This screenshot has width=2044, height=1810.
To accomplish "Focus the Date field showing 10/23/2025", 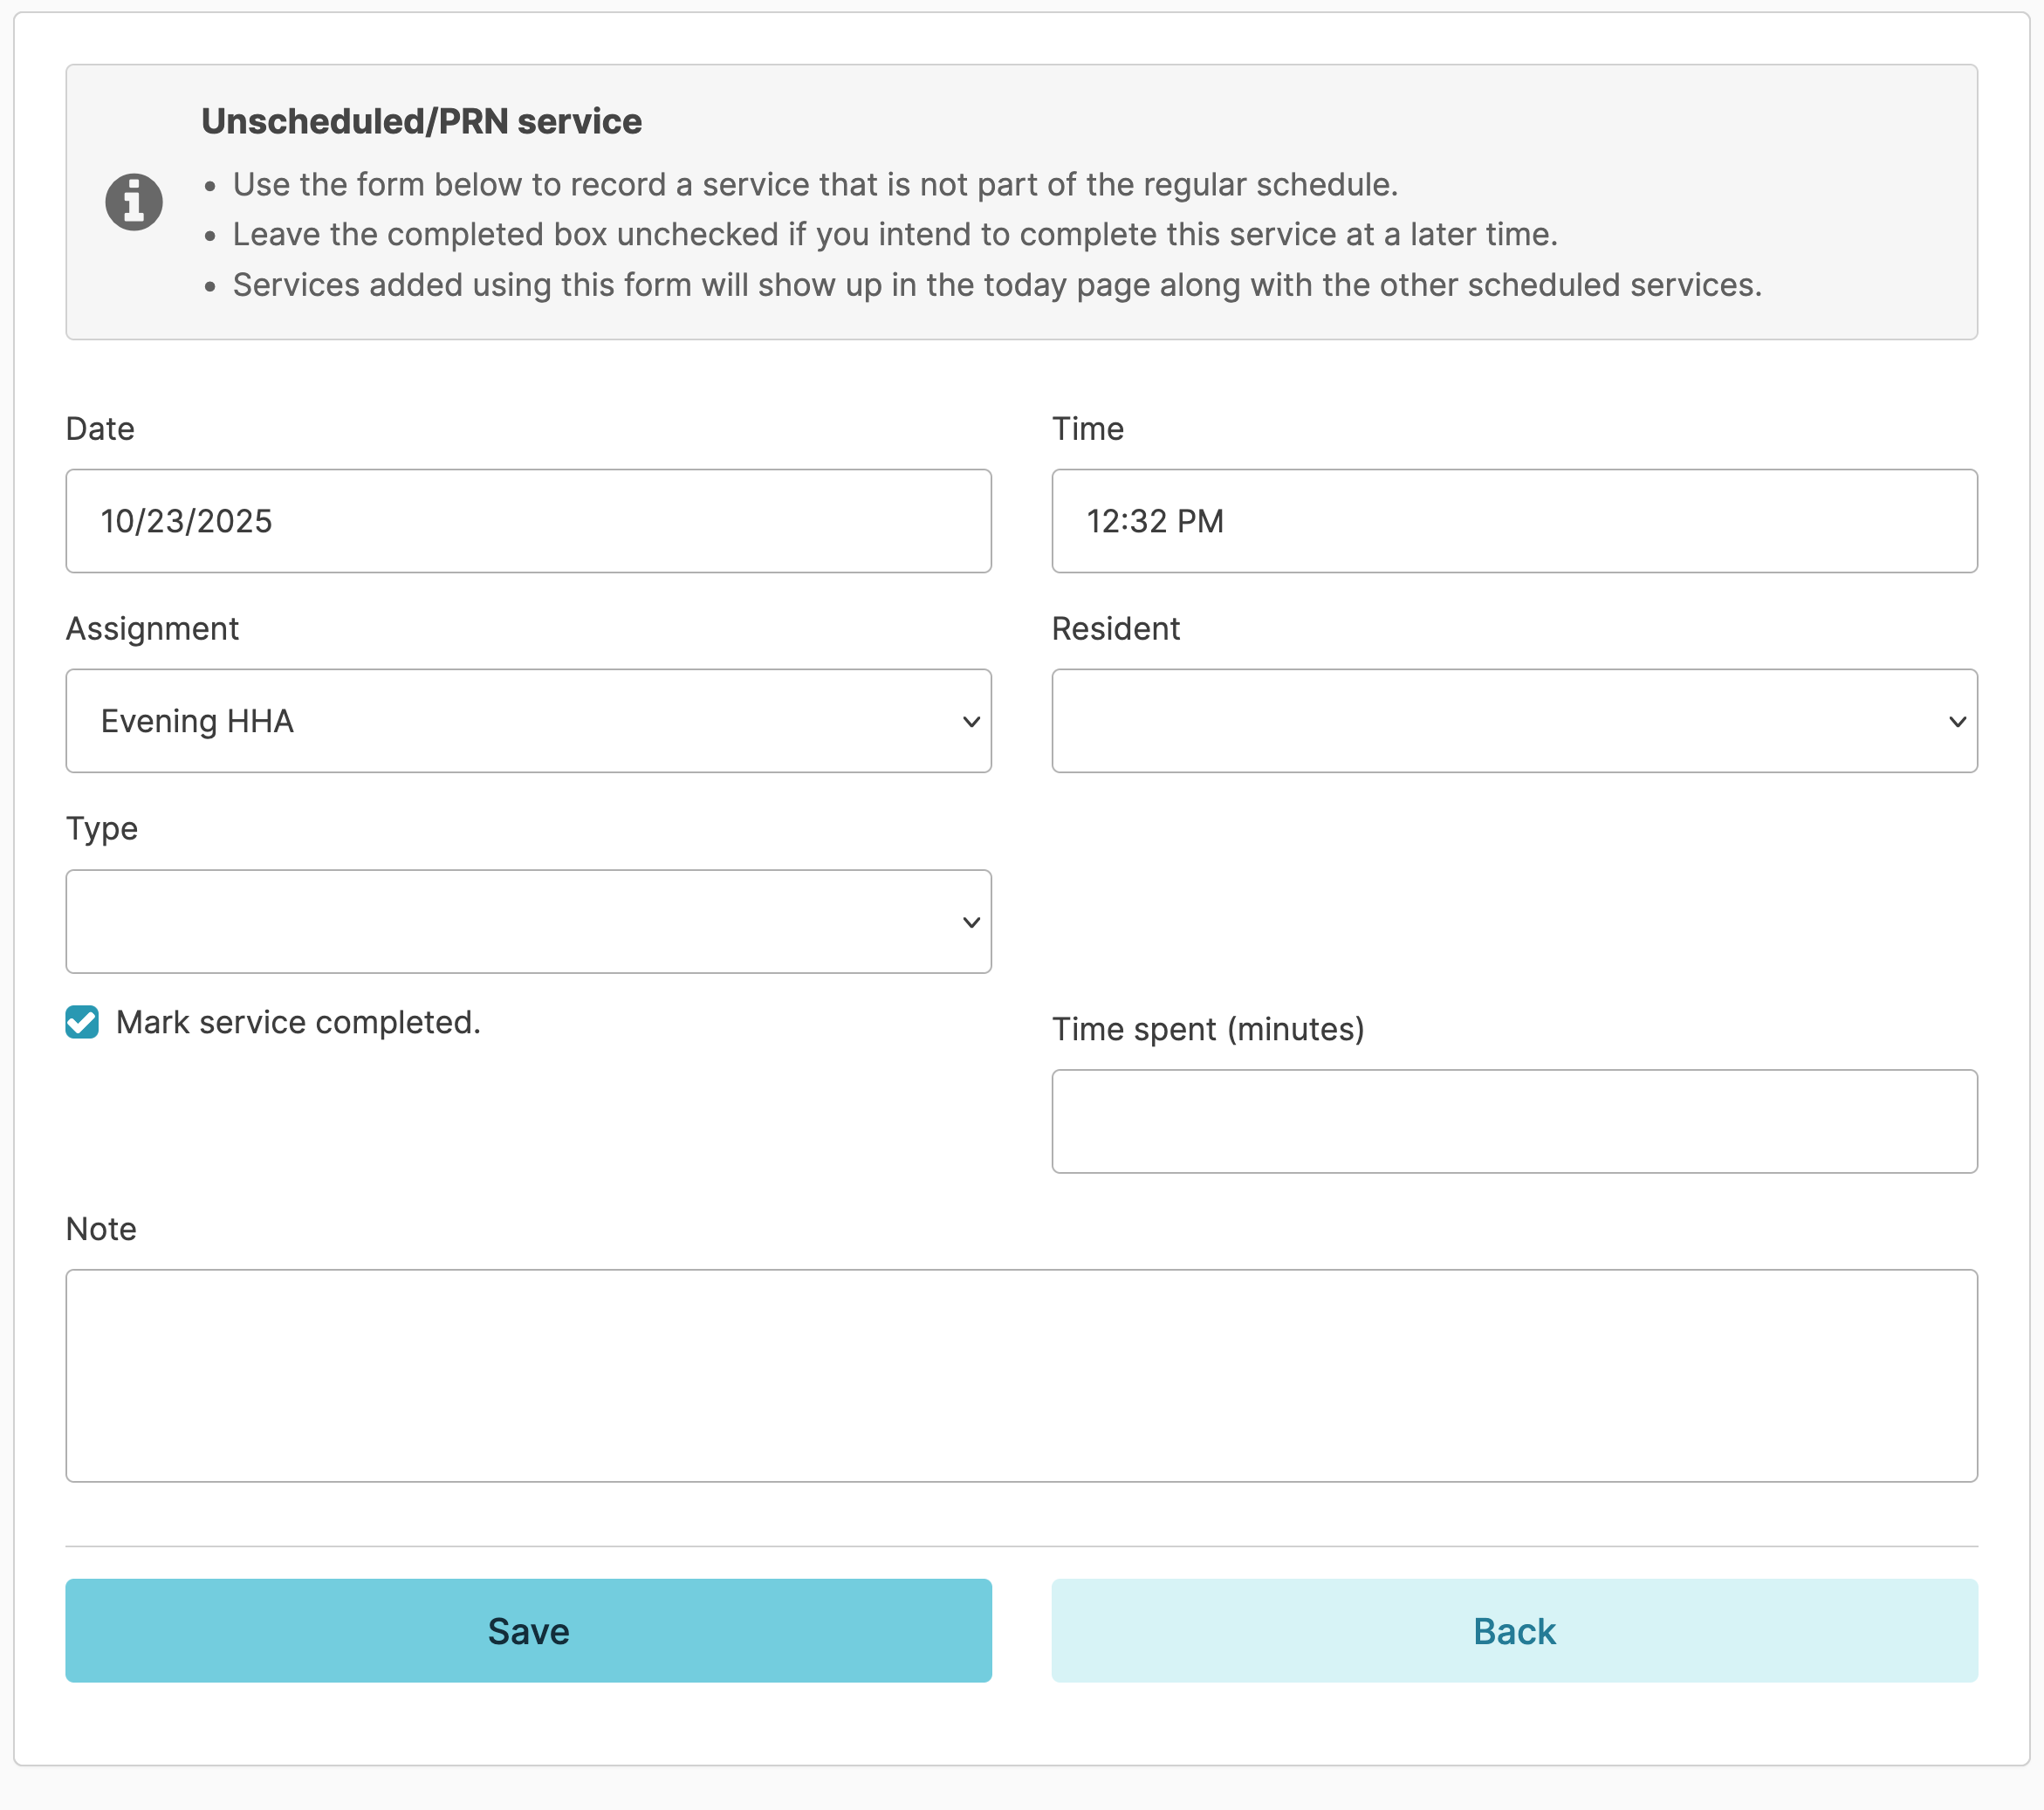I will coord(527,521).
